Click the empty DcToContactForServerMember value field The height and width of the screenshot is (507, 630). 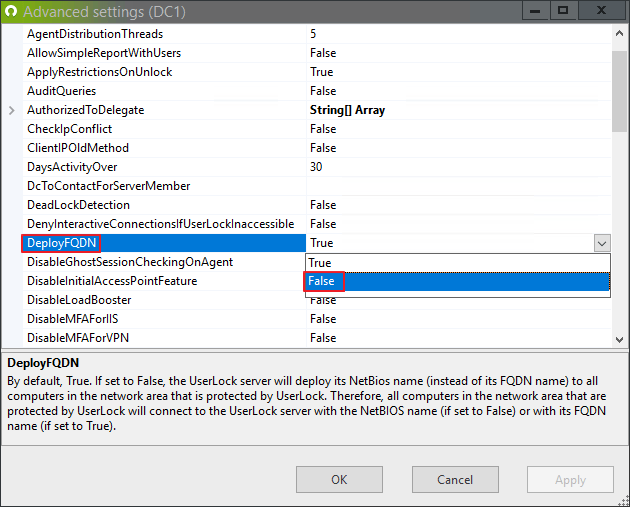pos(458,186)
